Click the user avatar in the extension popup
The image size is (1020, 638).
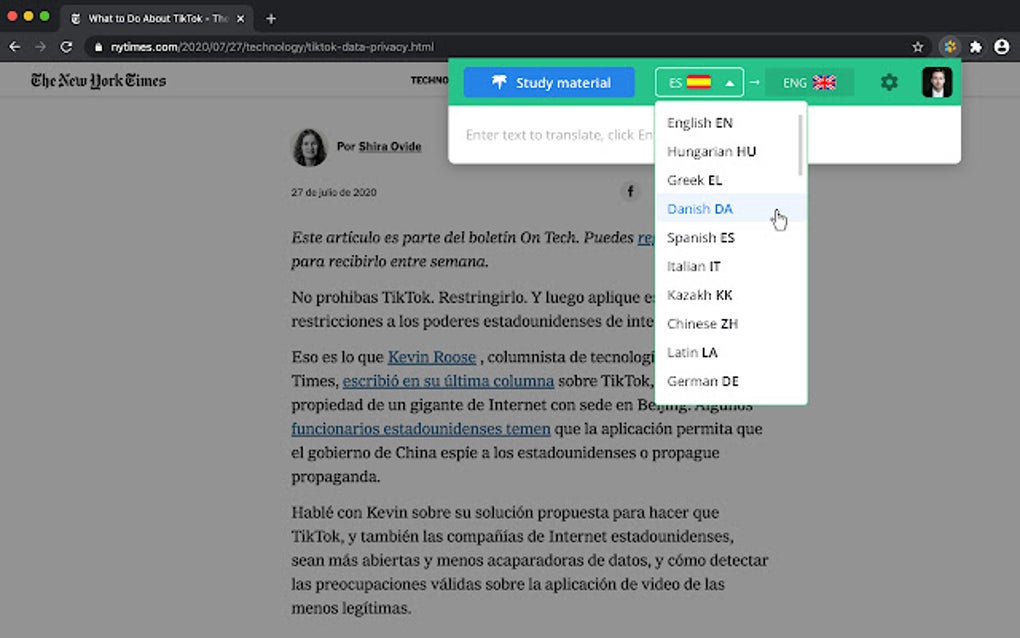coord(937,82)
